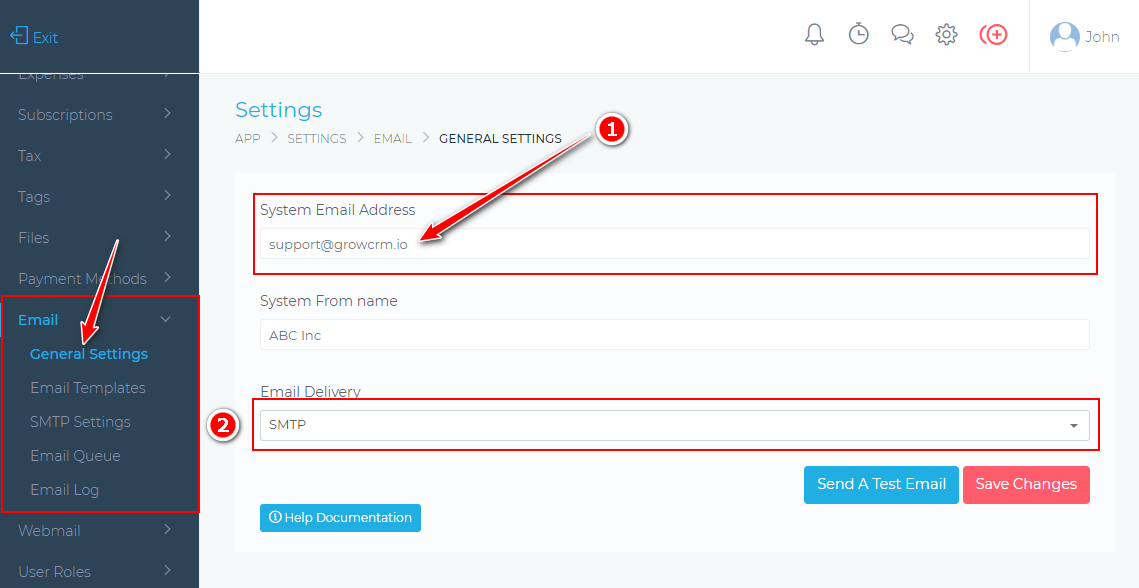
Task: Go to SMTP Settings page
Action: 80,422
